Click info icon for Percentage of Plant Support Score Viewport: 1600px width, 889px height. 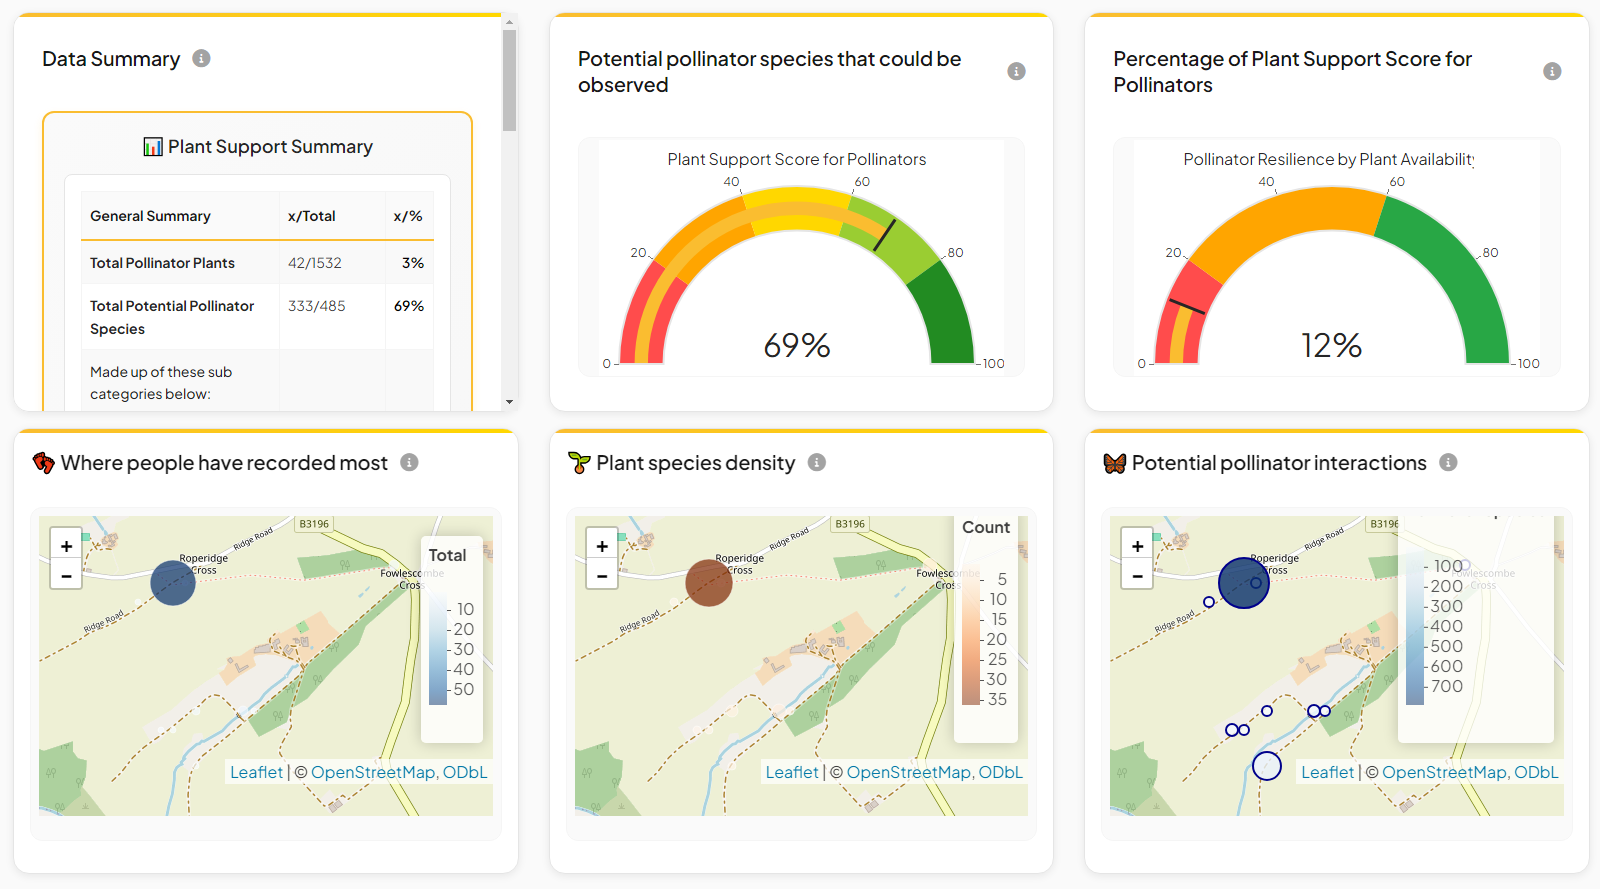(1551, 71)
